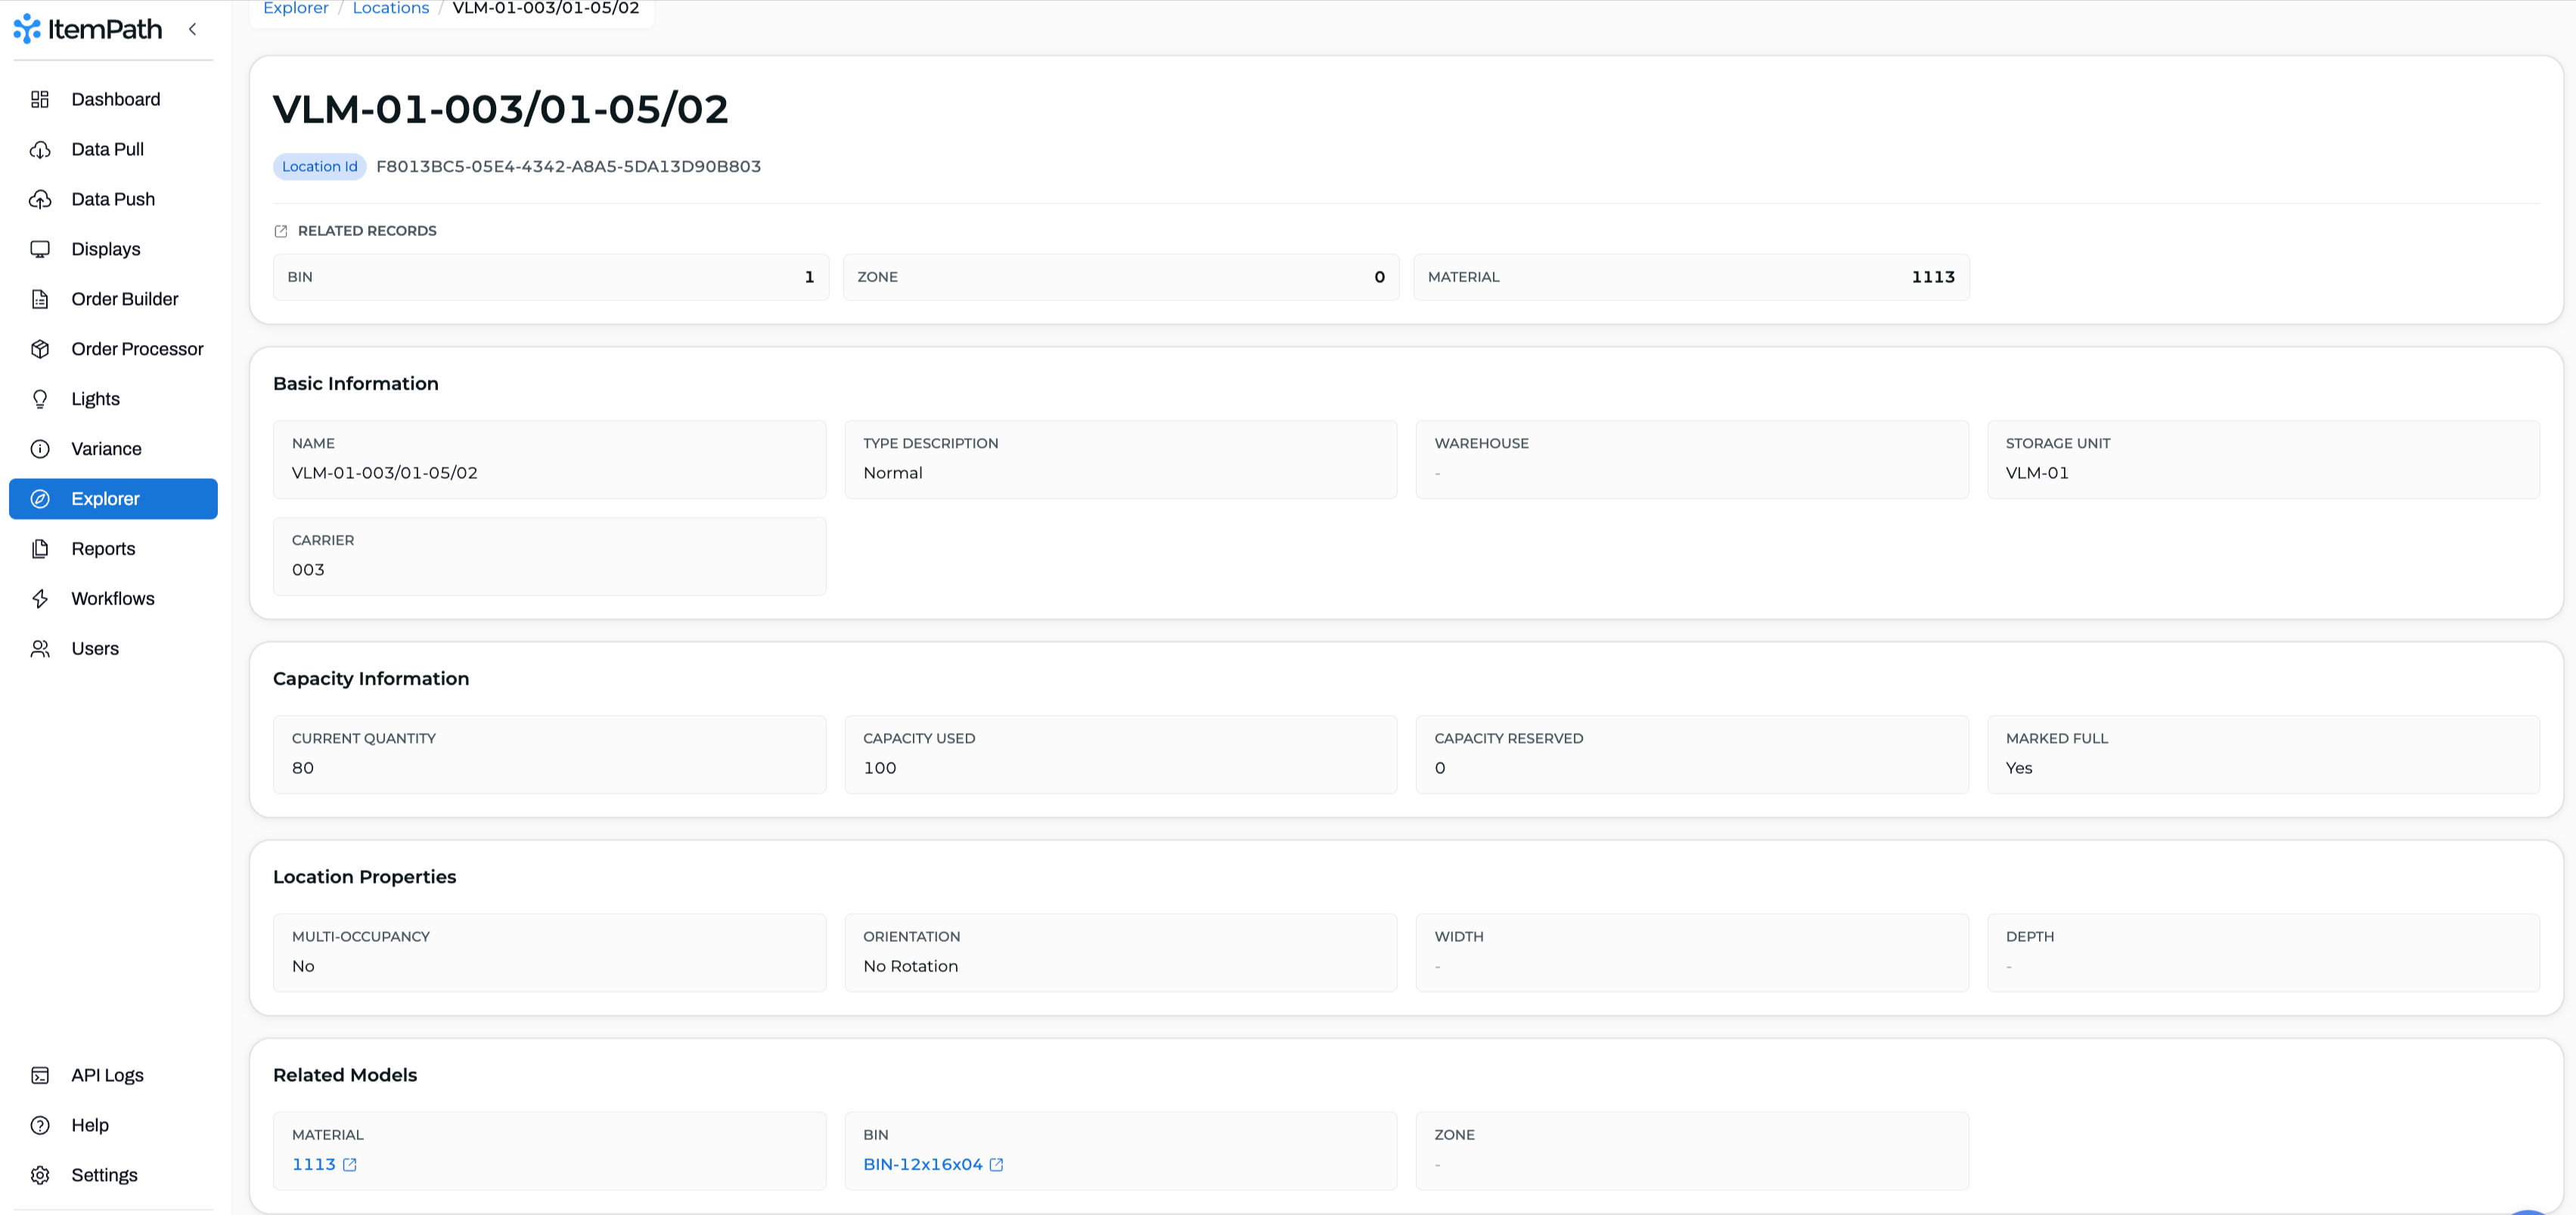This screenshot has width=2576, height=1215.
Task: Click the Current Quantity value 80
Action: click(x=303, y=768)
